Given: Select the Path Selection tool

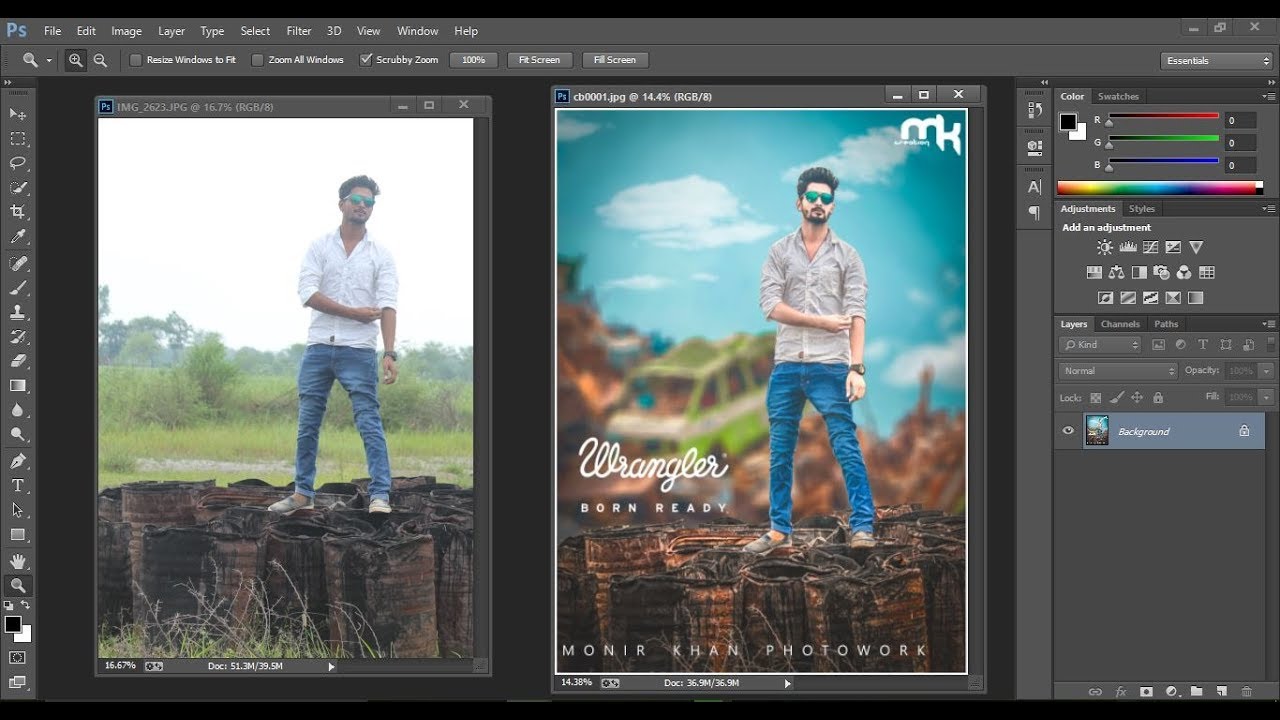Looking at the screenshot, I should pyautogui.click(x=18, y=510).
